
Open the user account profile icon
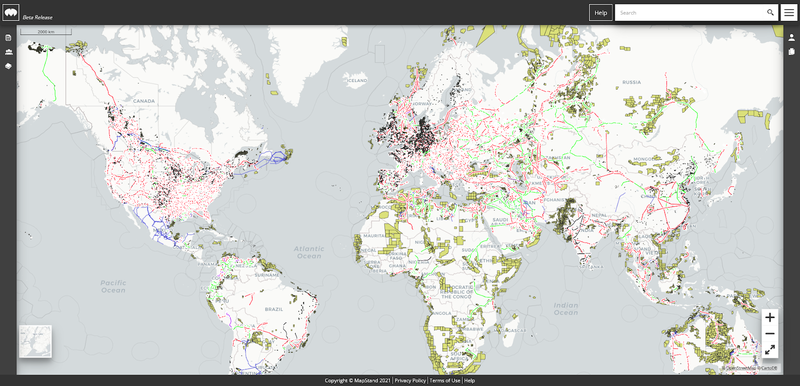coord(791,37)
